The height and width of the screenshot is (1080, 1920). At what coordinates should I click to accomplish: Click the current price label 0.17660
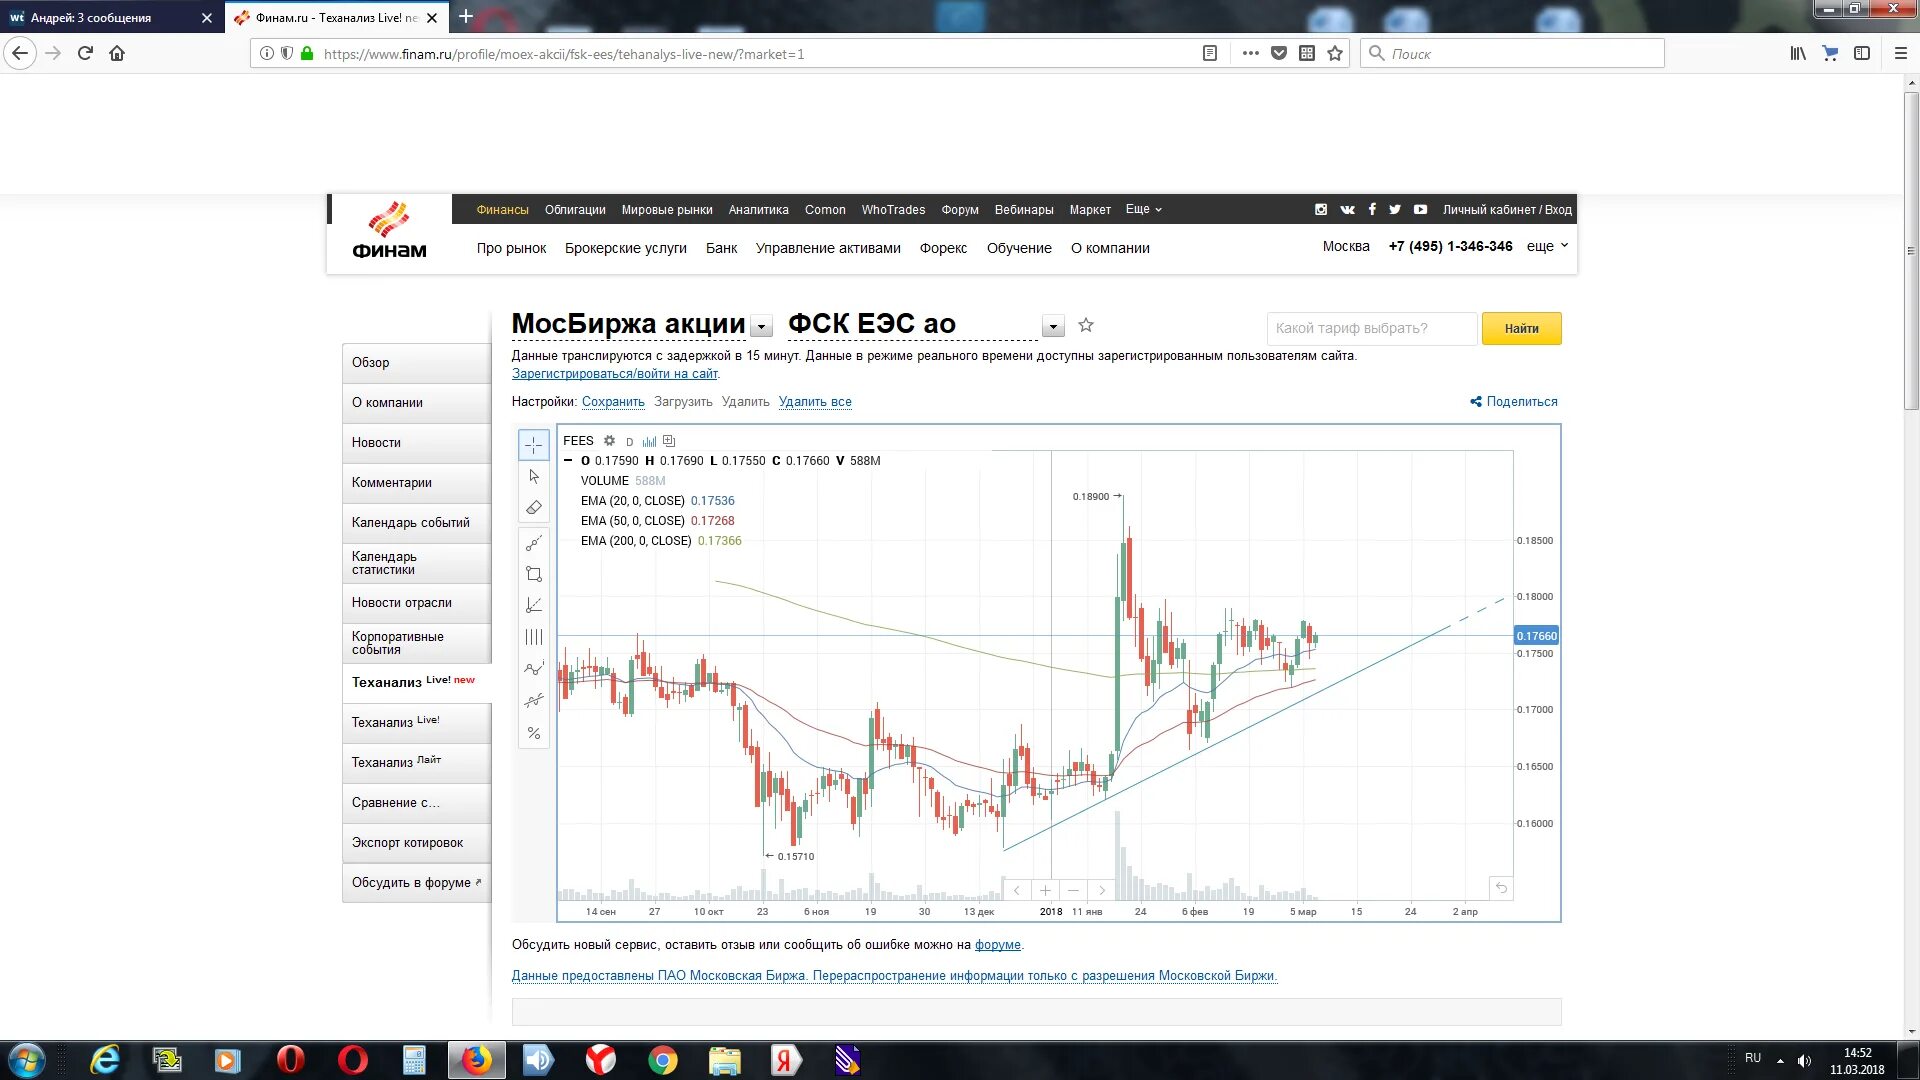[1536, 636]
